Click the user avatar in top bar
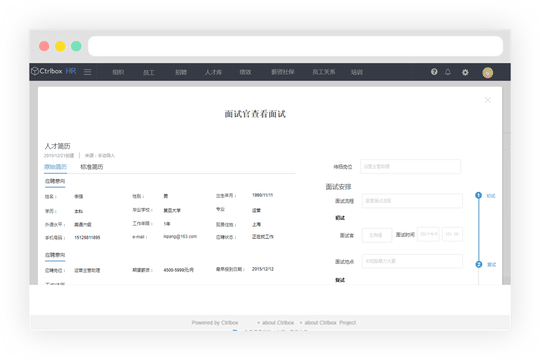Viewport: 540px width, 360px height. (487, 73)
